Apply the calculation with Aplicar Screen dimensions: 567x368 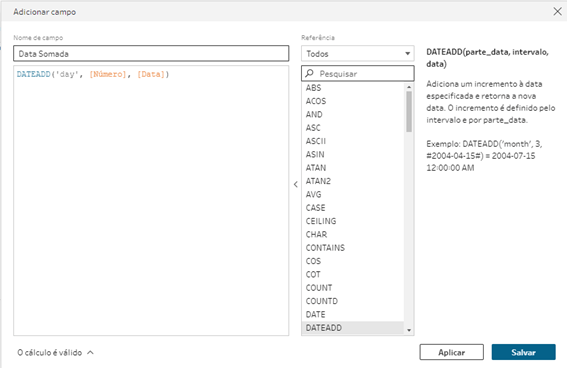[x=451, y=352]
